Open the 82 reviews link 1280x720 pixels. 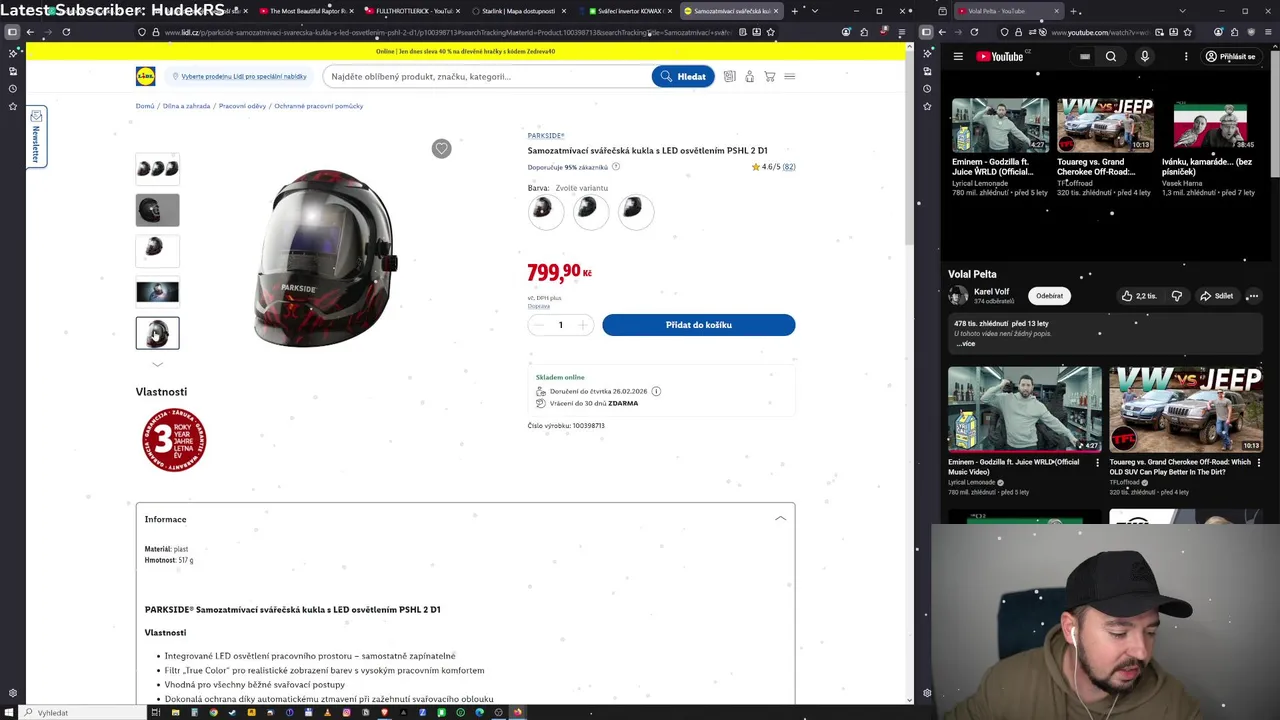789,167
